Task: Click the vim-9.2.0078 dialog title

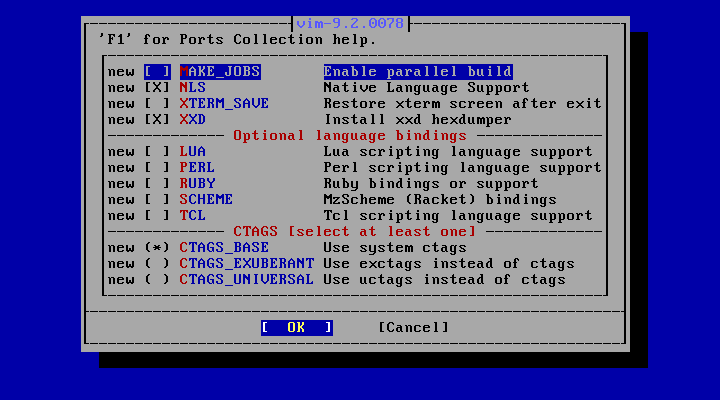Action: tap(350, 23)
